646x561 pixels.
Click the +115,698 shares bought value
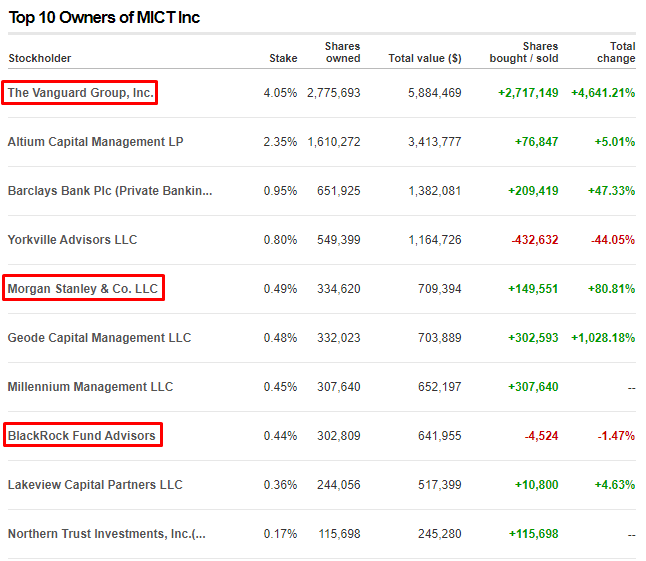(534, 534)
